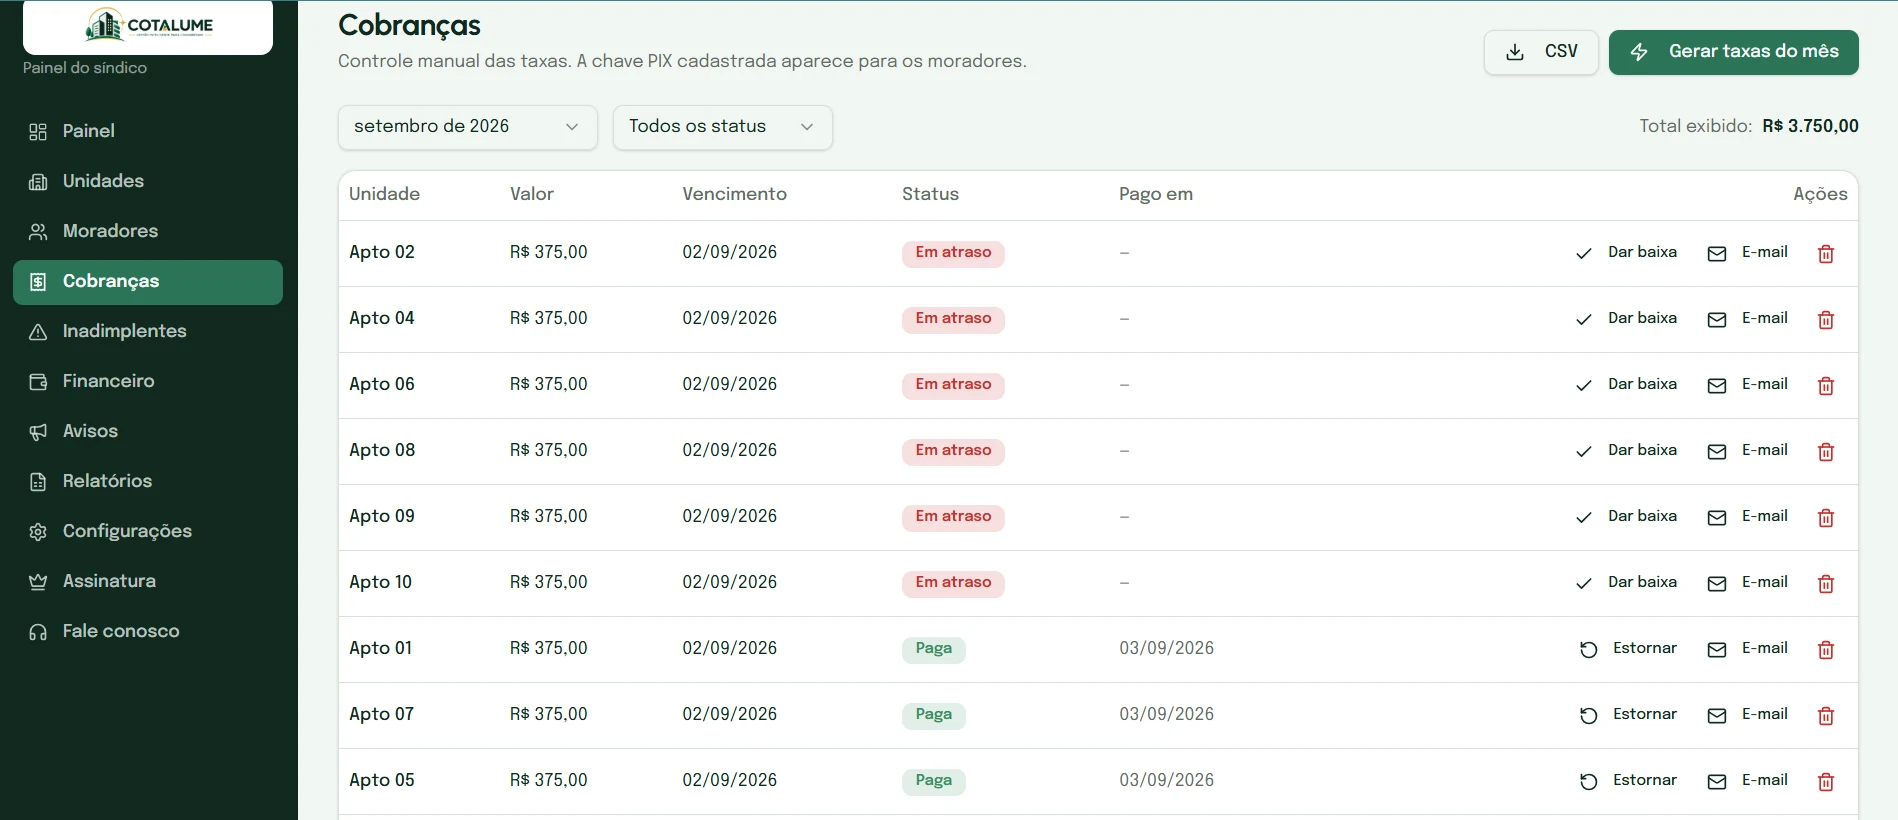Click the 03/09/2026 paid date for Apto 07
Screen dimensions: 1898x820
[1166, 714]
